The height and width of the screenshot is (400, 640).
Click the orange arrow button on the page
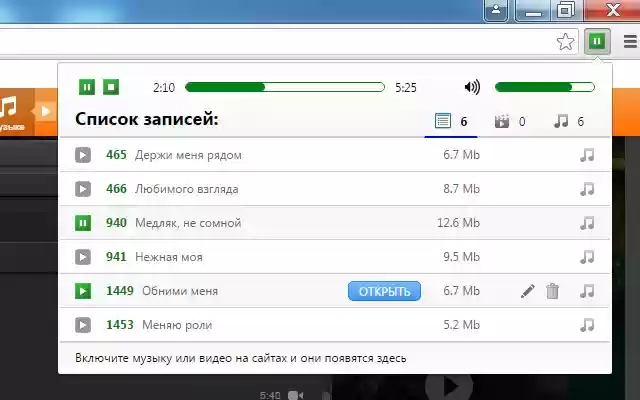point(44,111)
